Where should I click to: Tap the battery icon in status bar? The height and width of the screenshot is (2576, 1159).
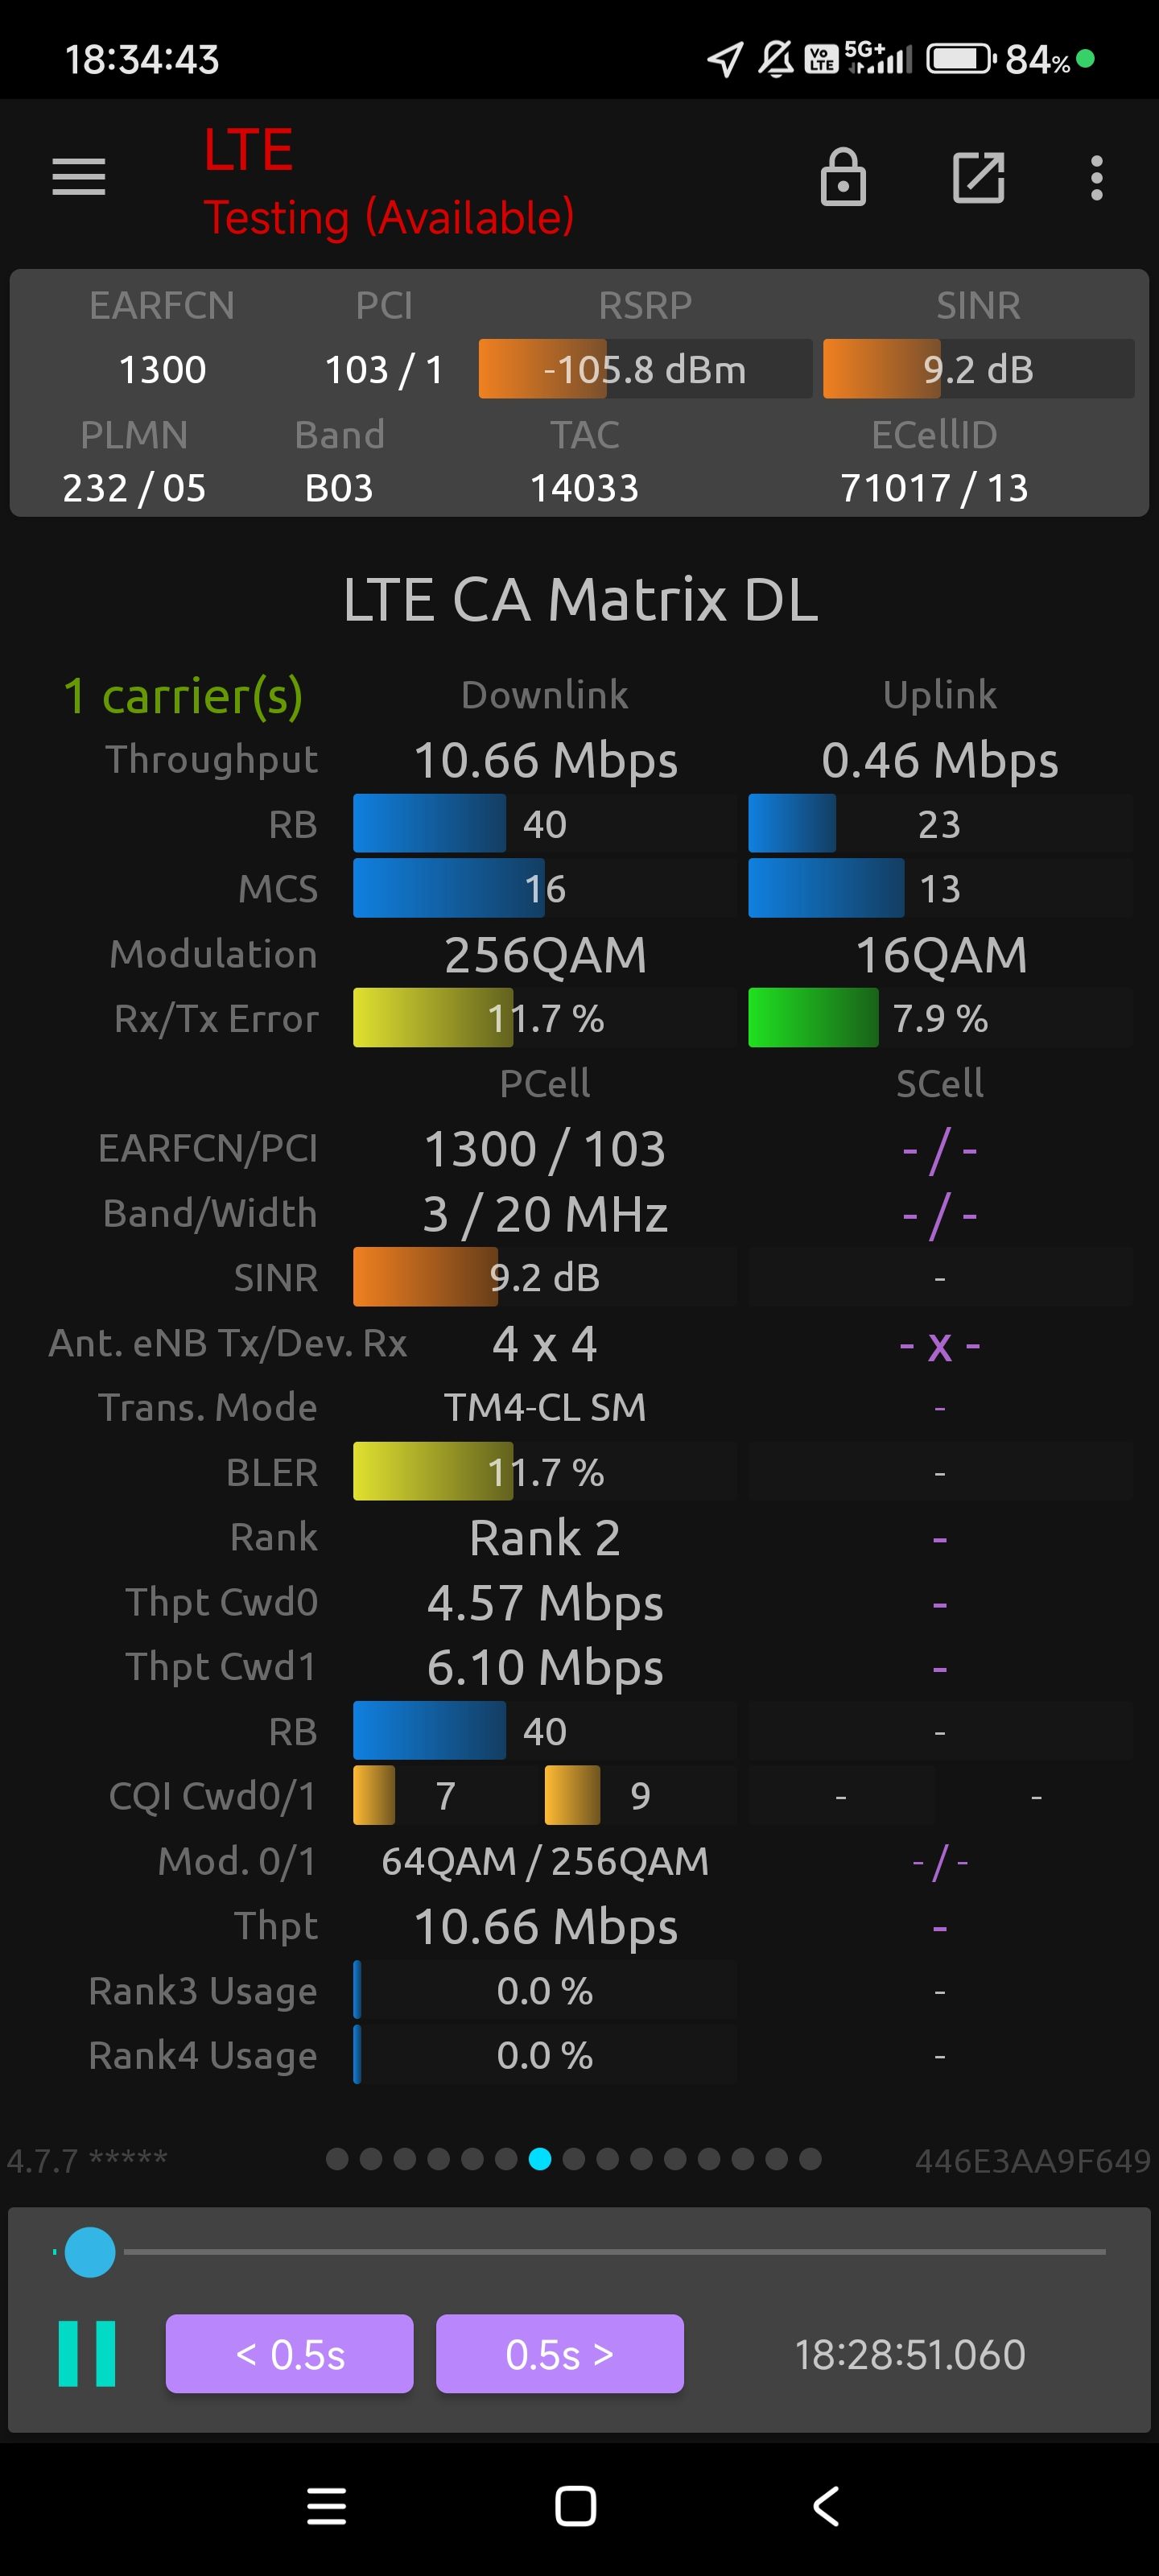pyautogui.click(x=959, y=59)
